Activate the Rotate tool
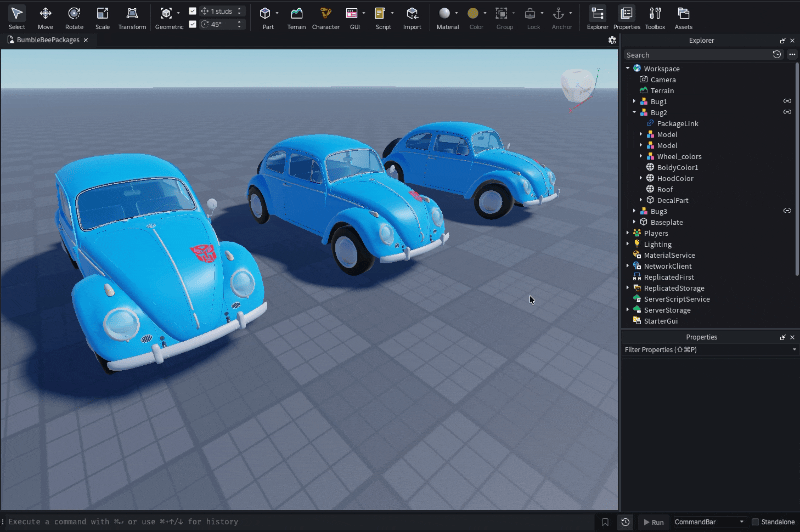 click(74, 18)
